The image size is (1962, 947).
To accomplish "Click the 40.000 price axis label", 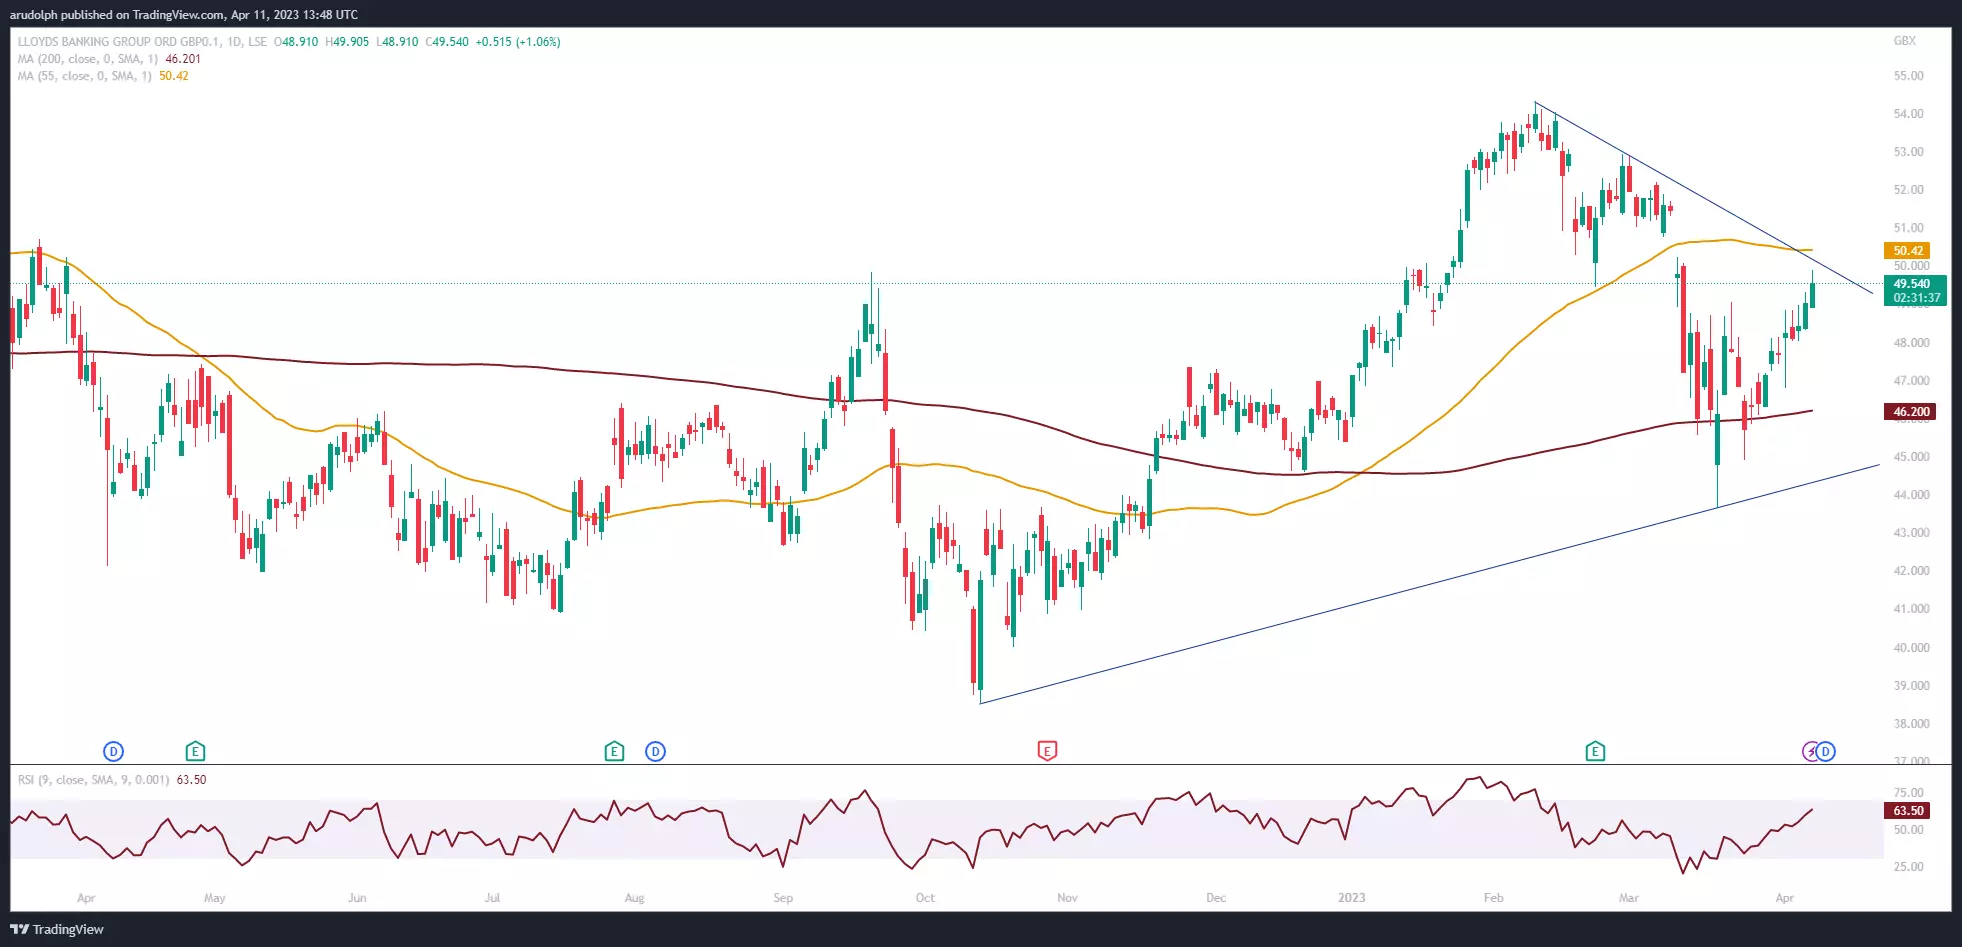I will tap(1911, 648).
